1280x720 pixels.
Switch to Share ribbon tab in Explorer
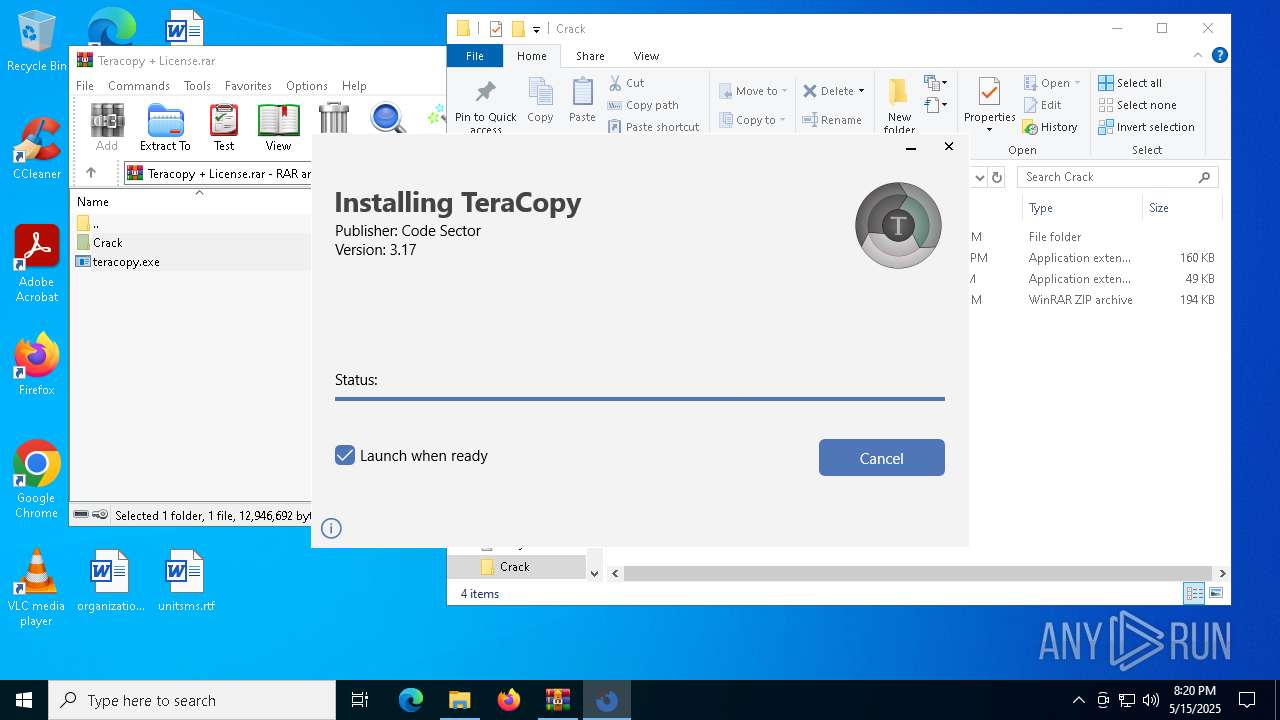tap(590, 56)
